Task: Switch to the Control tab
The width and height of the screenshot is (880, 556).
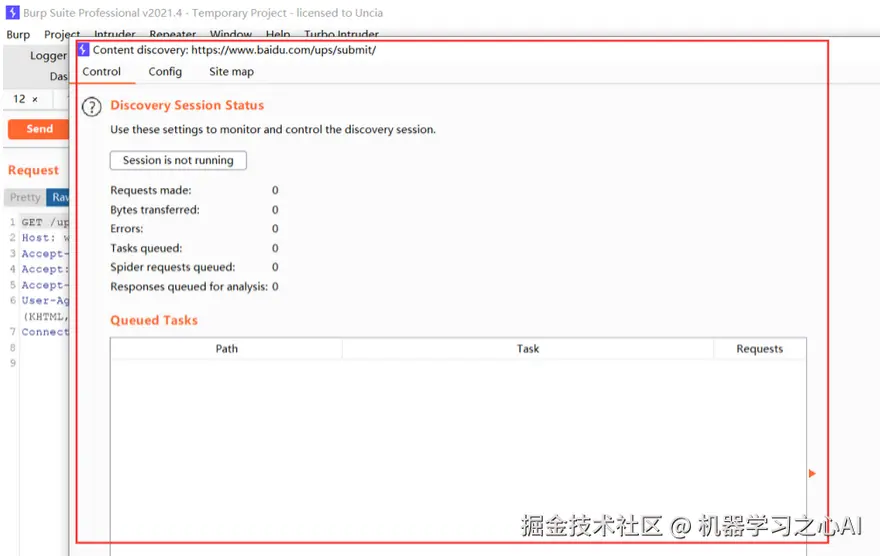Action: point(102,72)
